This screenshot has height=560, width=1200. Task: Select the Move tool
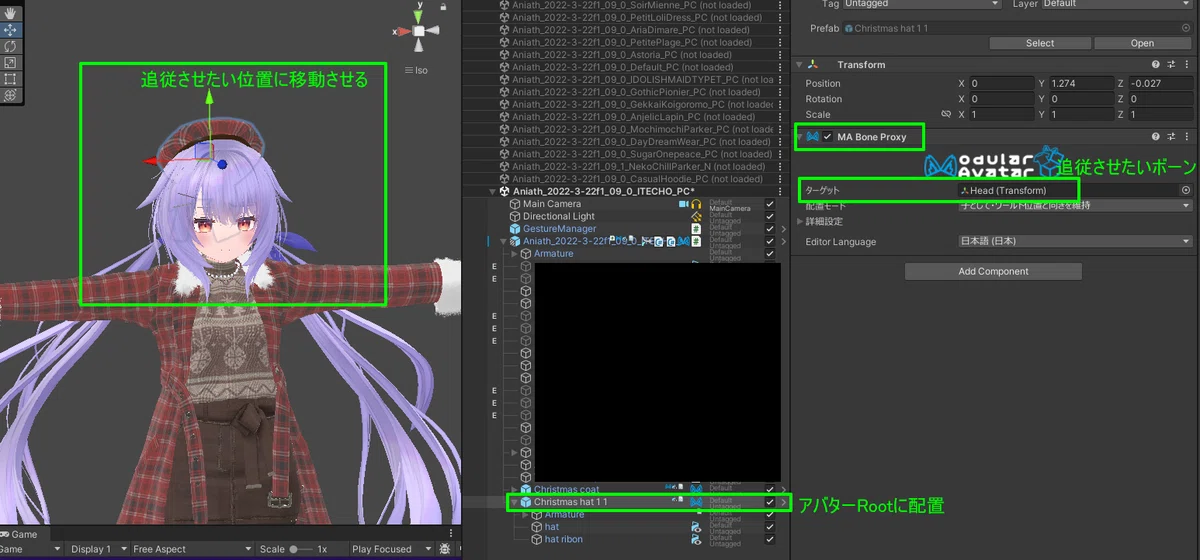tap(10, 30)
